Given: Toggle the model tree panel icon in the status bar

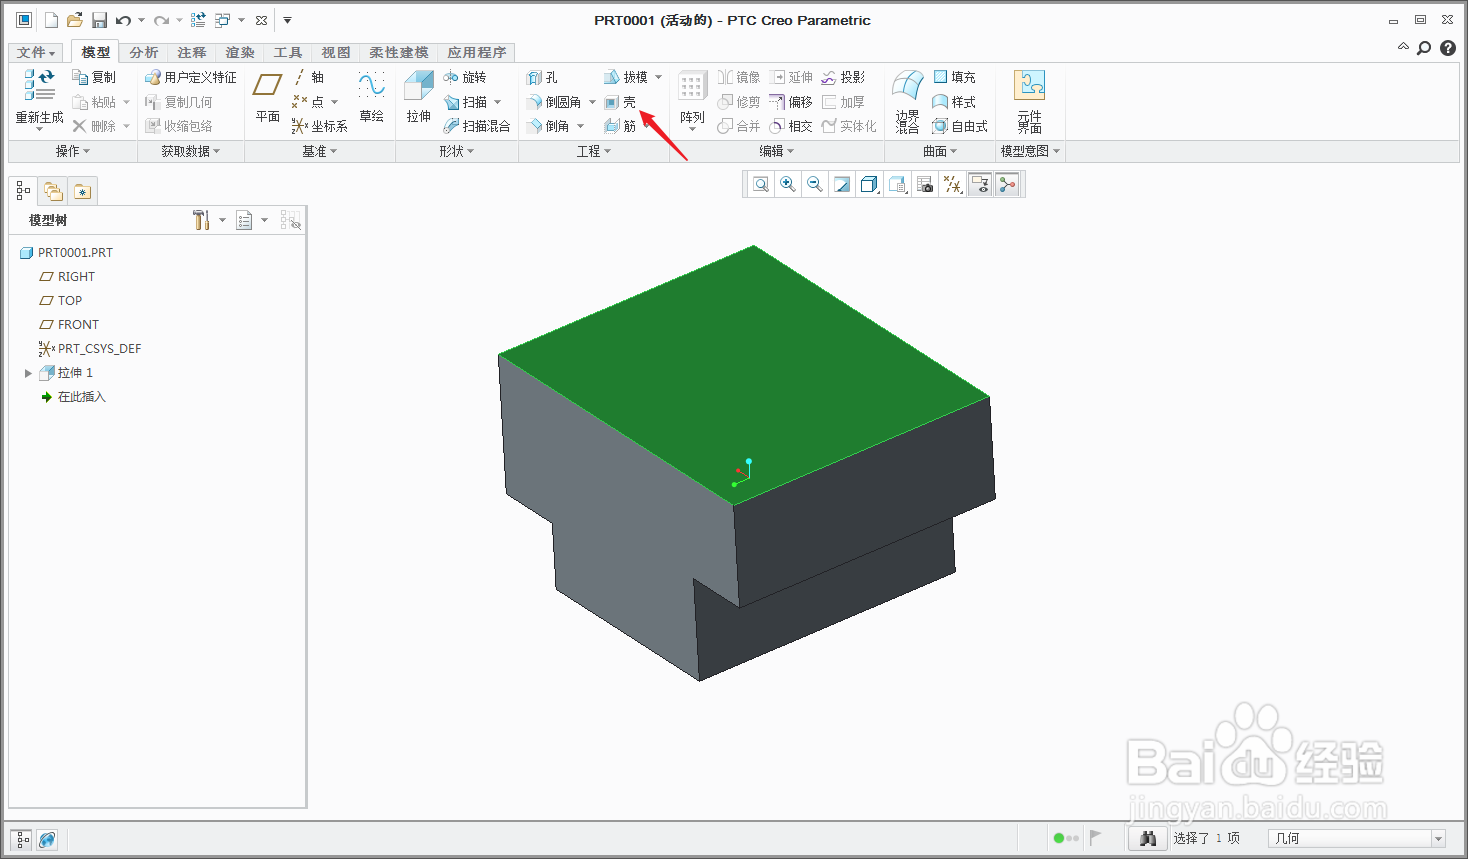Looking at the screenshot, I should pyautogui.click(x=22, y=840).
